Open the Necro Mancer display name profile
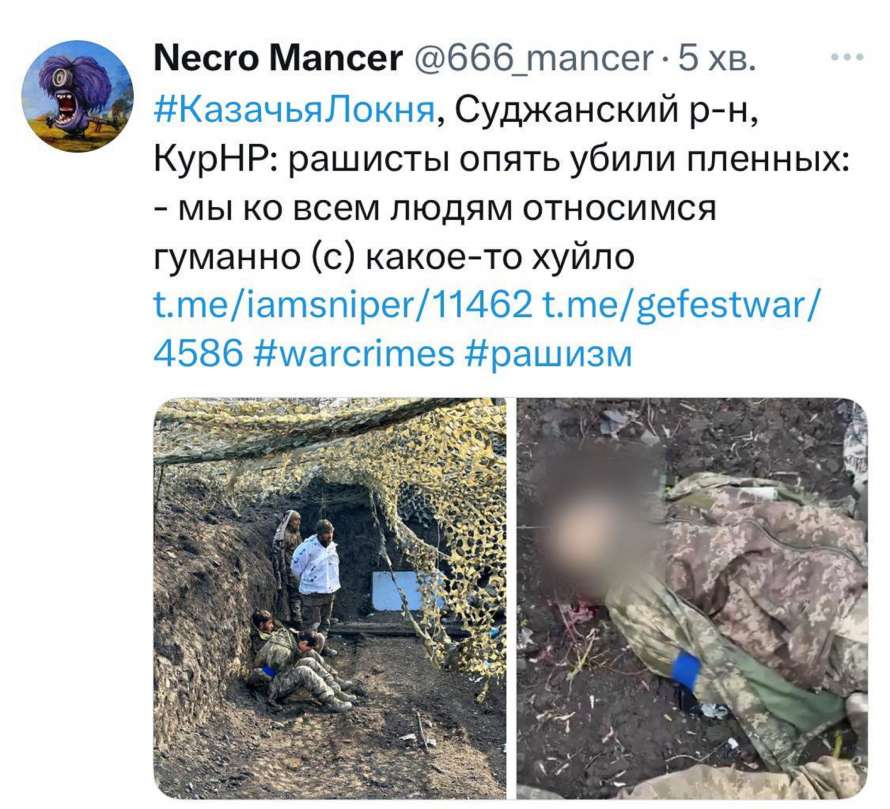 [x=278, y=58]
